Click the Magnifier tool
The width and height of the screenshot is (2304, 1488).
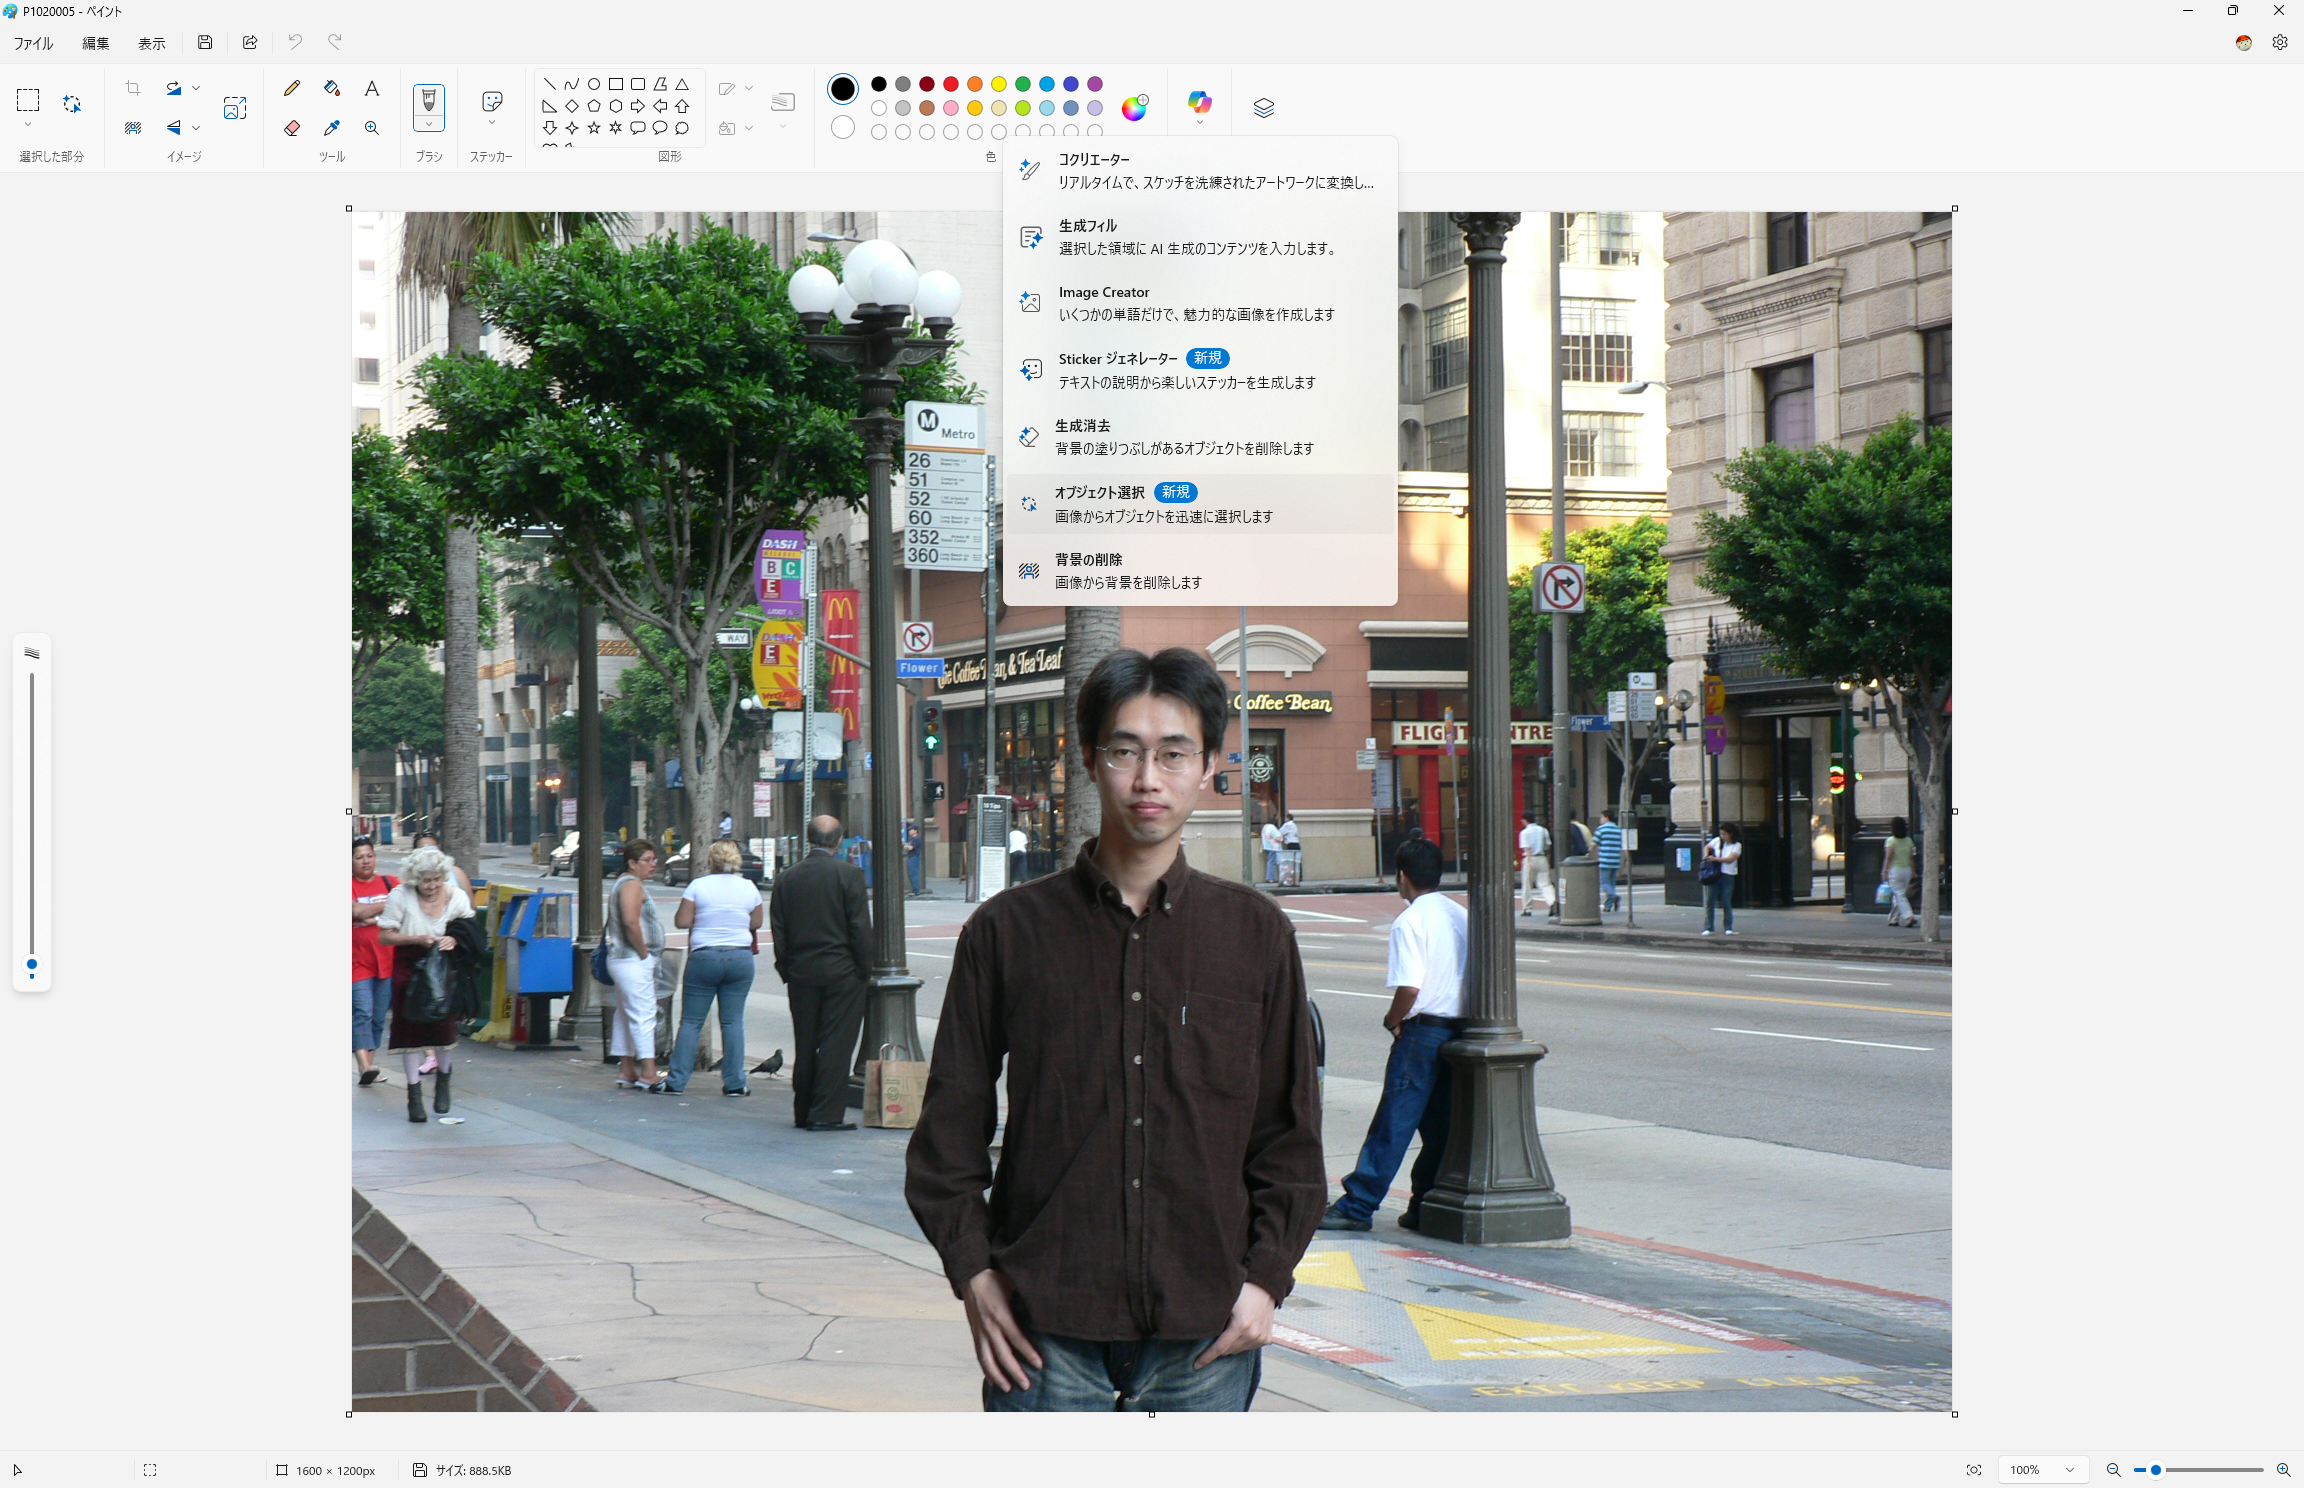pos(372,128)
